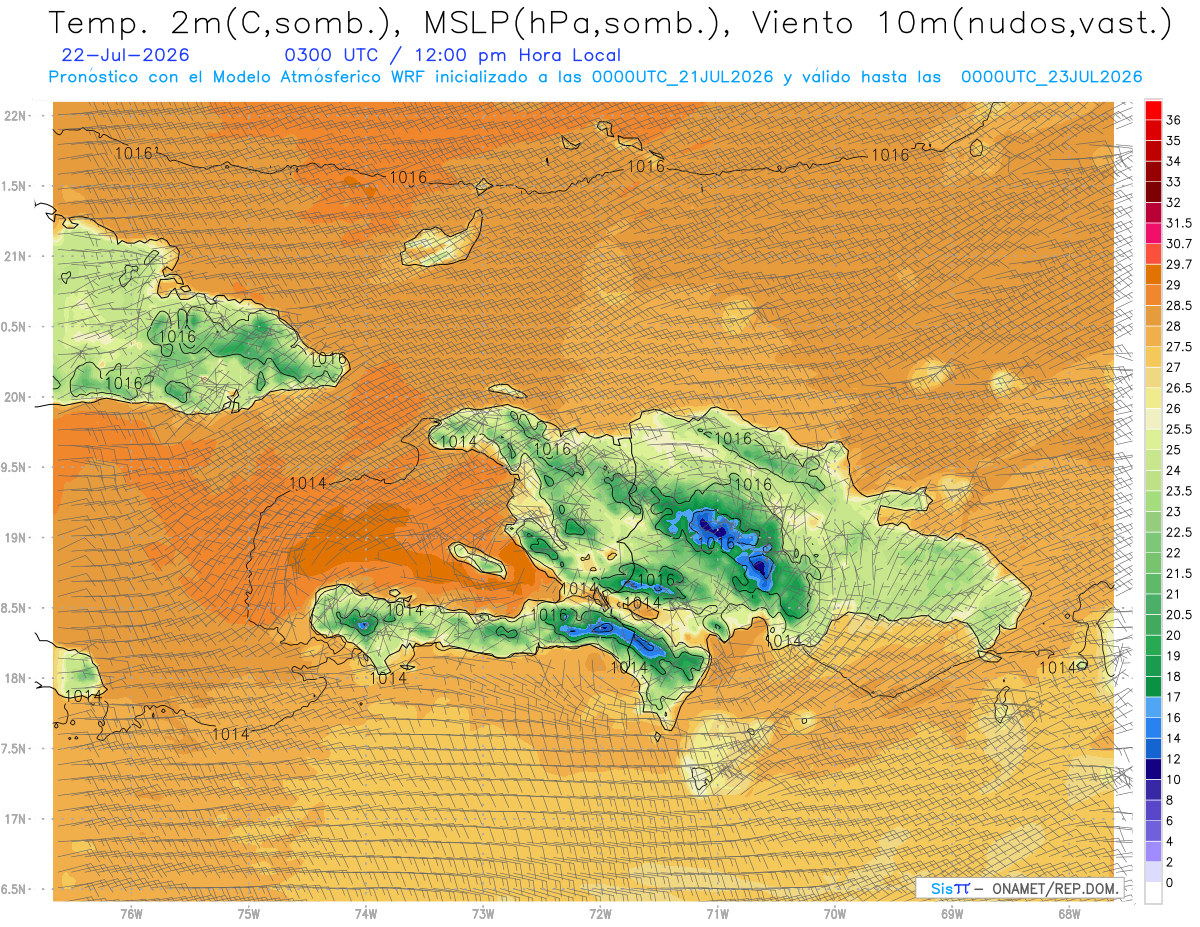Image resolution: width=1200 pixels, height=927 pixels.
Task: Click the latitude axis label '20N'
Action: 17,397
